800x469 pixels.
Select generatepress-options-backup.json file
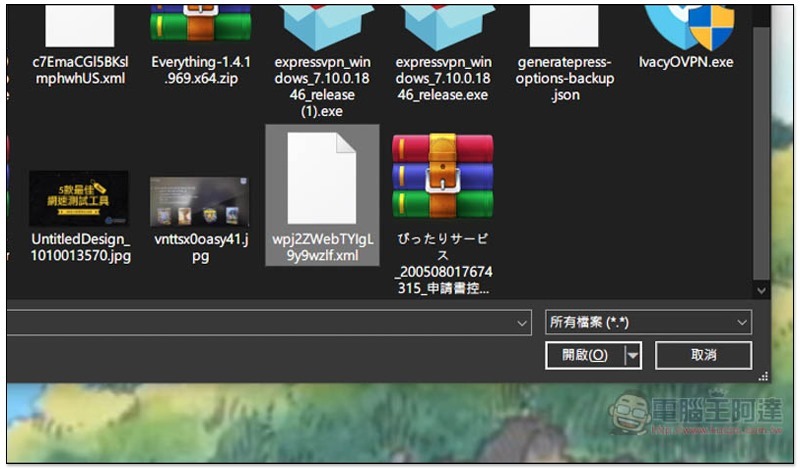click(x=564, y=54)
